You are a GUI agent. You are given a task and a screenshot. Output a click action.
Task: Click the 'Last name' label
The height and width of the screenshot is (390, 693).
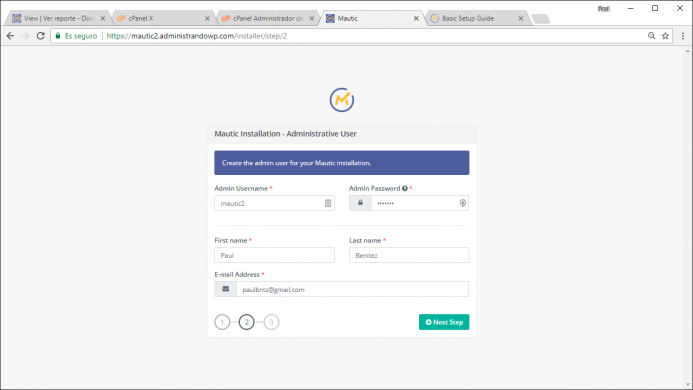click(365, 241)
